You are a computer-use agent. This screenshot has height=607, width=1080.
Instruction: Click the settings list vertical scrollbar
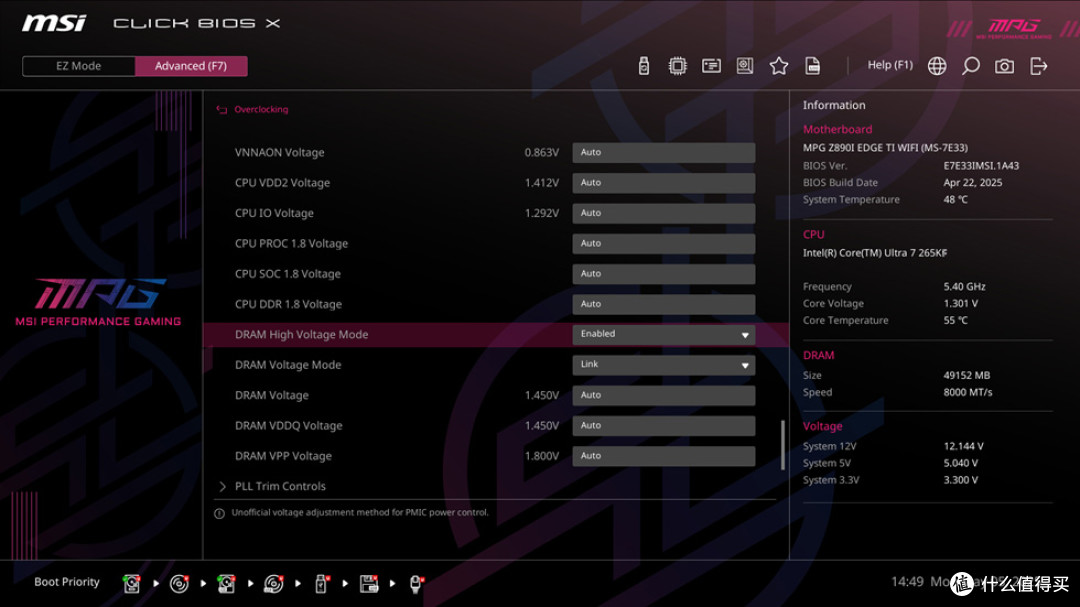[x=782, y=445]
